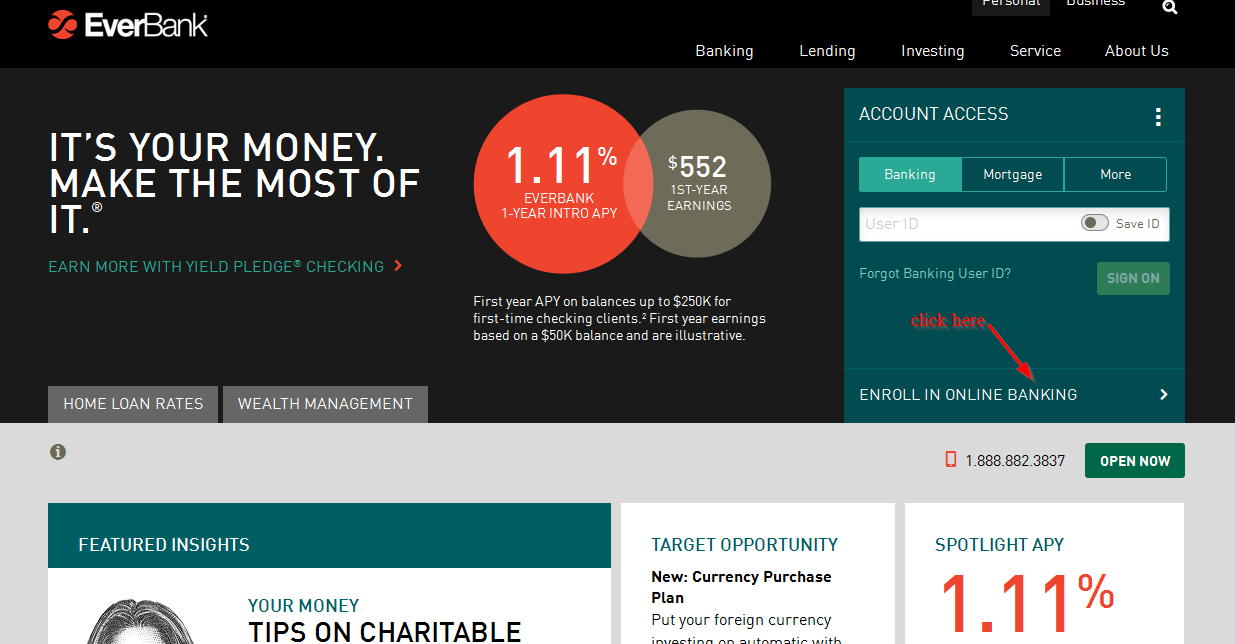Click Target Opportunity heading

pos(744,545)
